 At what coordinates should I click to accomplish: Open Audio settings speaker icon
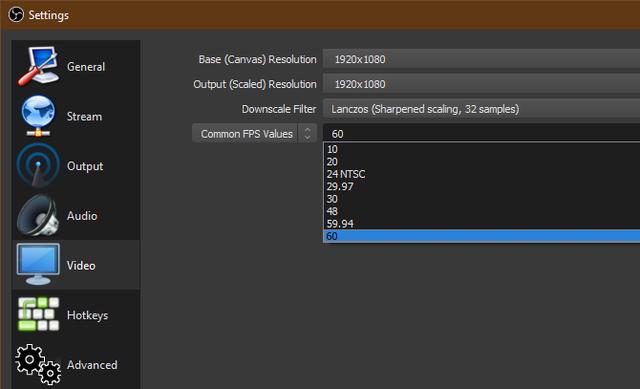(x=38, y=216)
